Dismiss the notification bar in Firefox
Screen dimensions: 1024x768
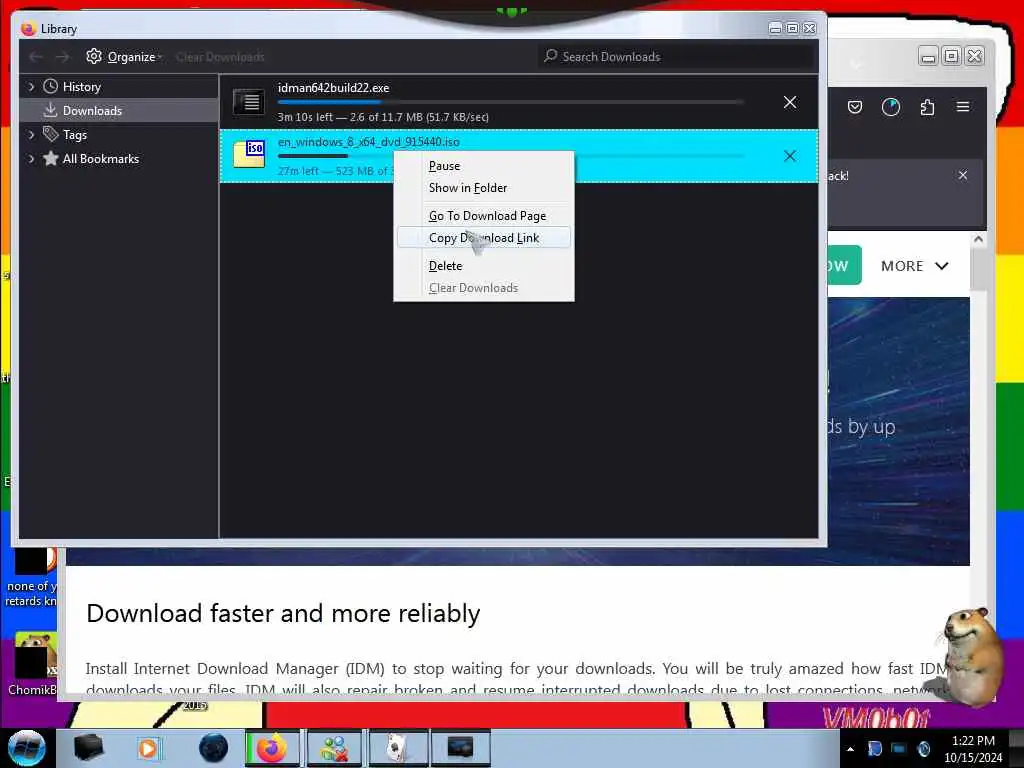(963, 175)
